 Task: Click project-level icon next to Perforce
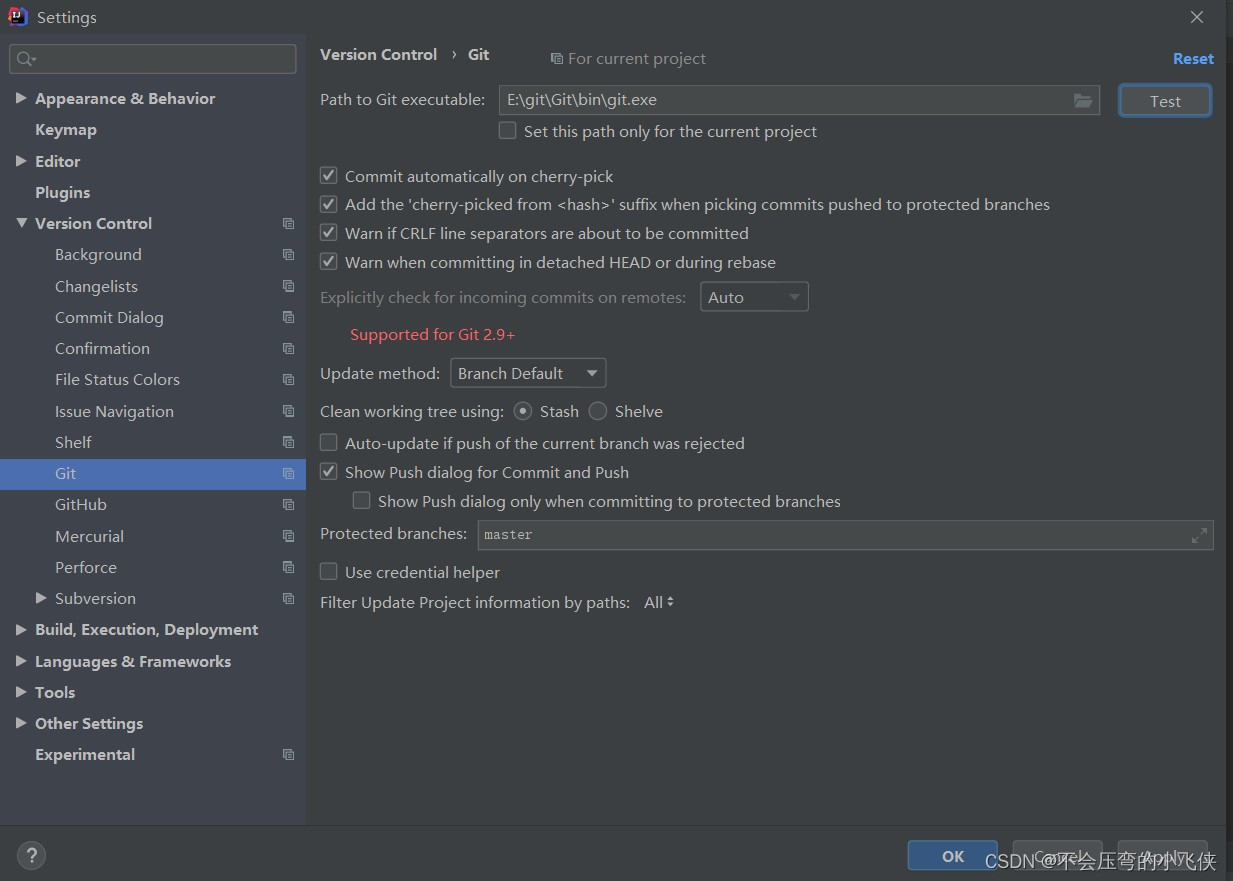tap(288, 567)
